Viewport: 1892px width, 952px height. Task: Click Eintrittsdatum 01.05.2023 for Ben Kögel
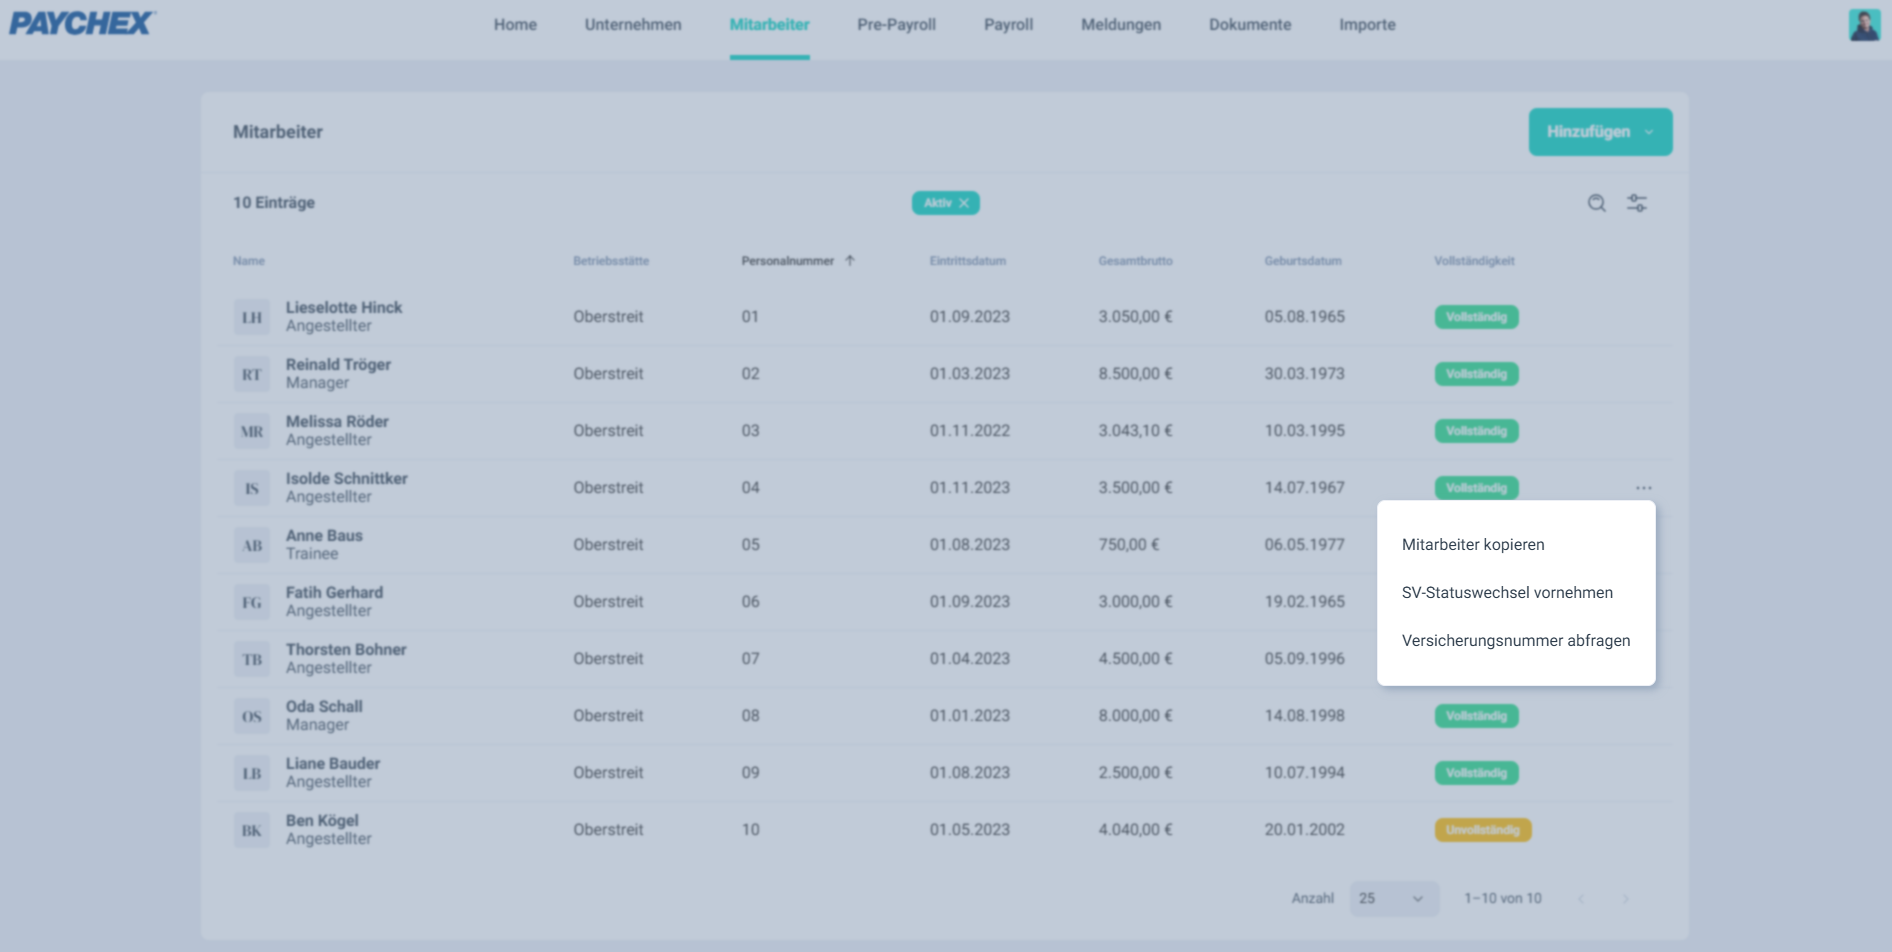(x=969, y=830)
